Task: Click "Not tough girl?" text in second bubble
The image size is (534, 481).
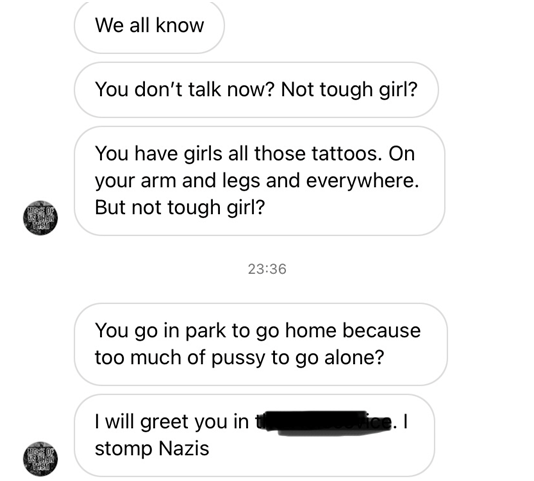Action: coord(349,90)
